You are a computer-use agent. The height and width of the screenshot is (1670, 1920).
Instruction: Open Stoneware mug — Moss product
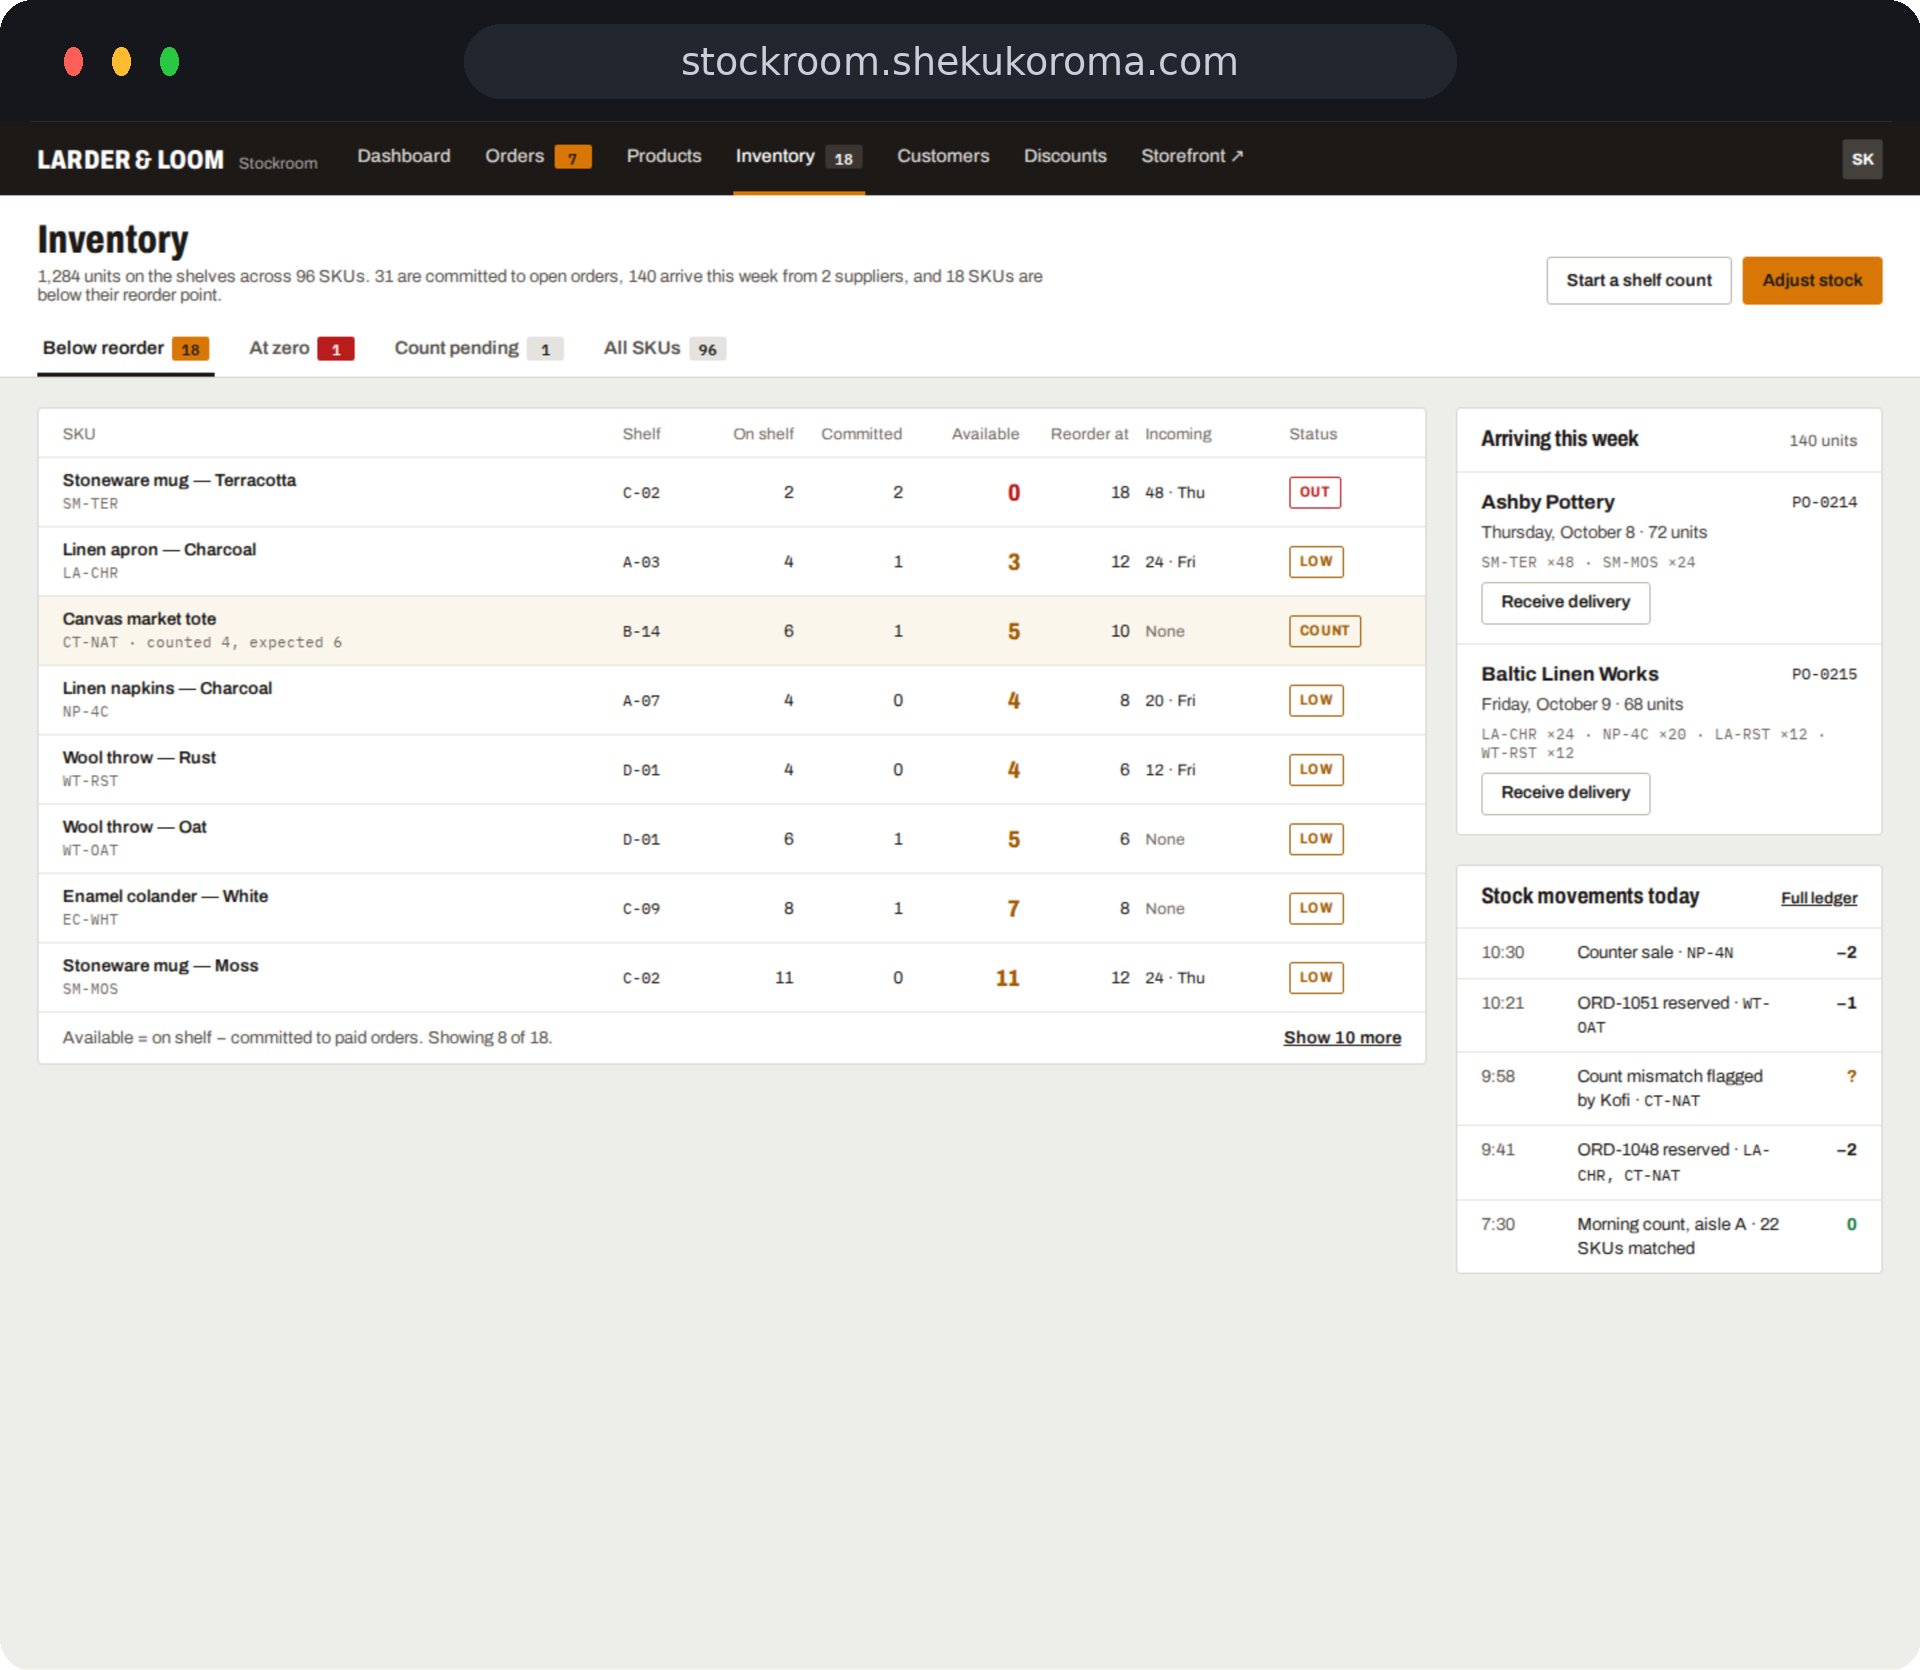pyautogui.click(x=160, y=966)
